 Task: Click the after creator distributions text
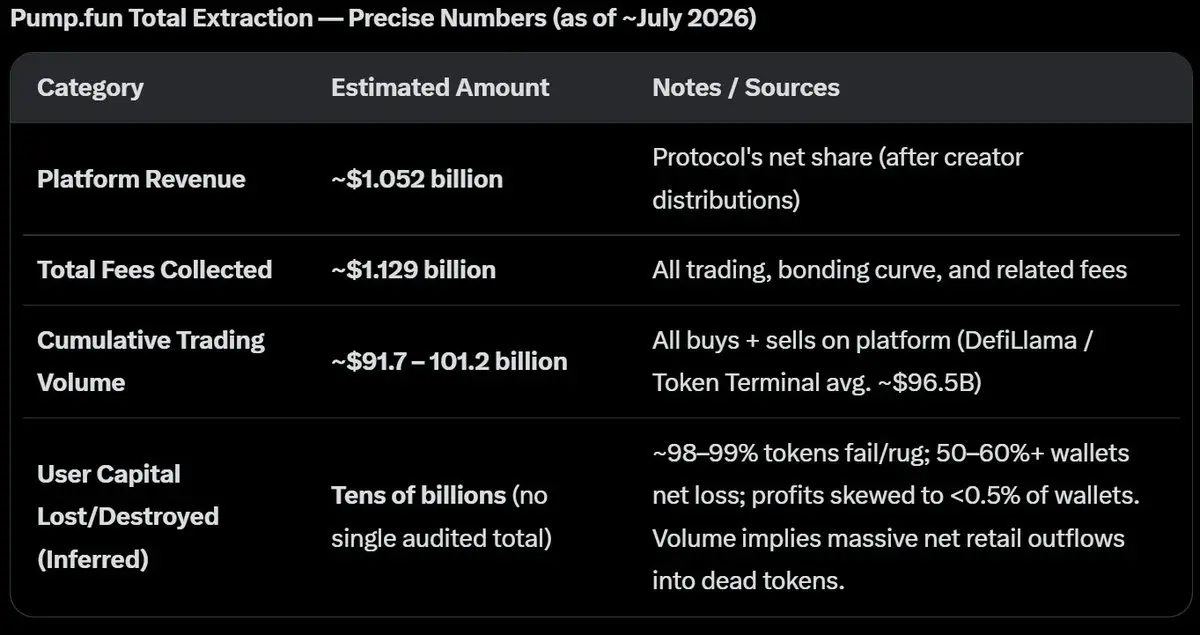pyautogui.click(x=838, y=178)
